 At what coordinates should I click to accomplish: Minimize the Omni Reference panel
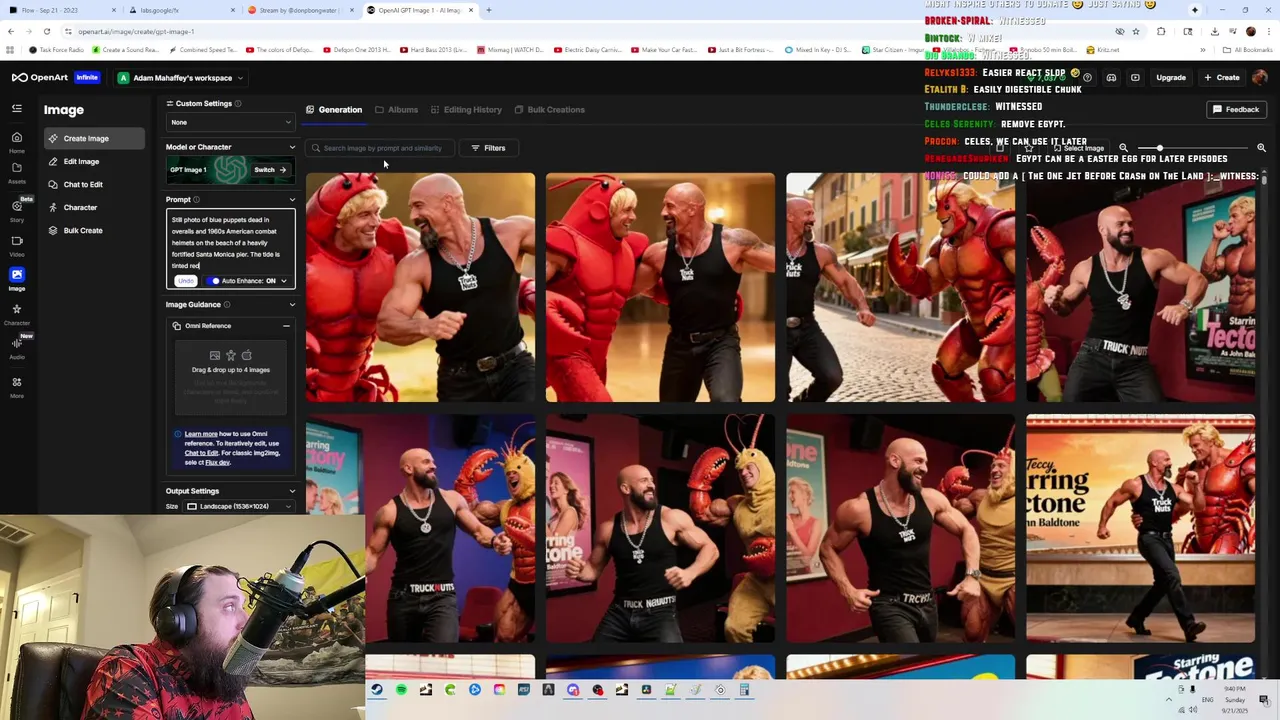click(286, 326)
